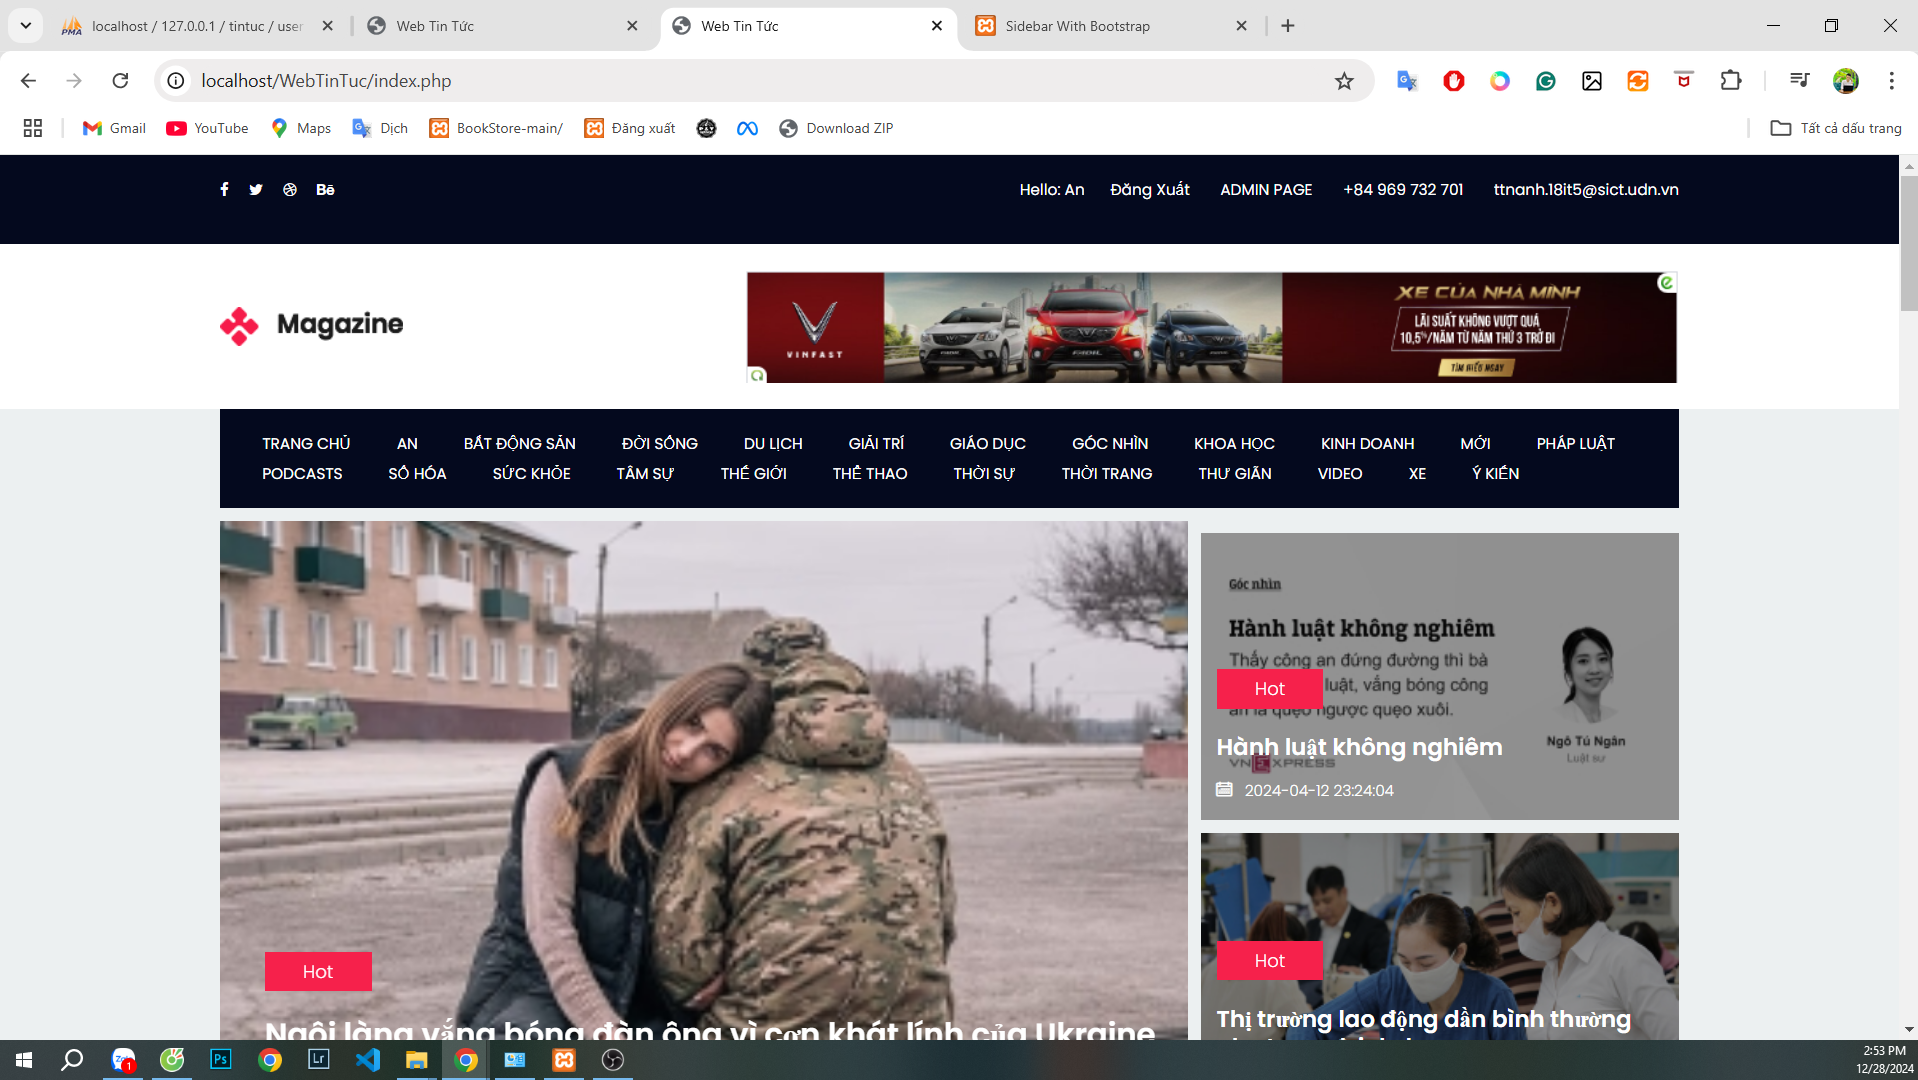The height and width of the screenshot is (1080, 1918).
Task: Click the page vertical scrollbar thumb
Action: pyautogui.click(x=1908, y=244)
